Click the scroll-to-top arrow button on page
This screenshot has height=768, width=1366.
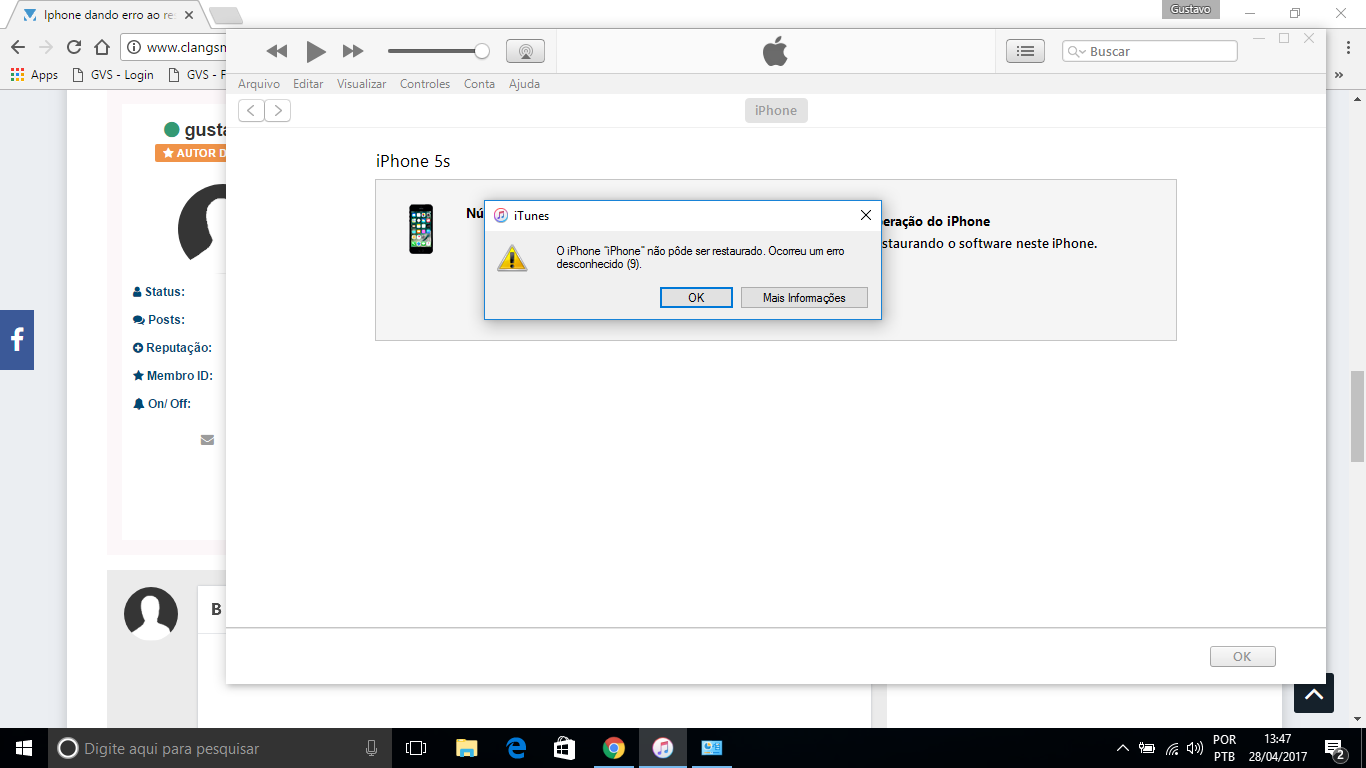click(1314, 693)
